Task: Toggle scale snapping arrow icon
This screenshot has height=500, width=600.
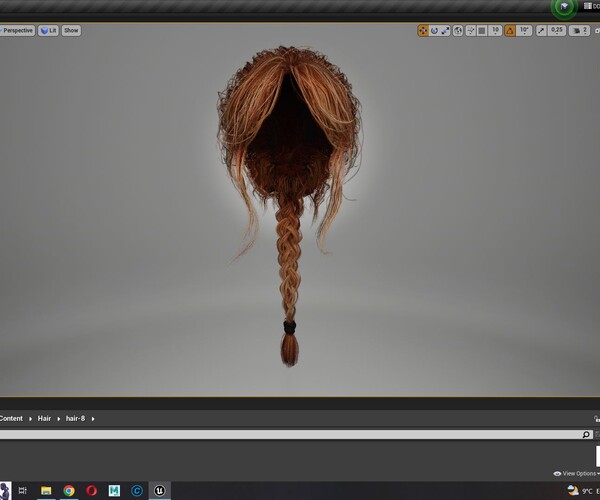Action: (541, 31)
